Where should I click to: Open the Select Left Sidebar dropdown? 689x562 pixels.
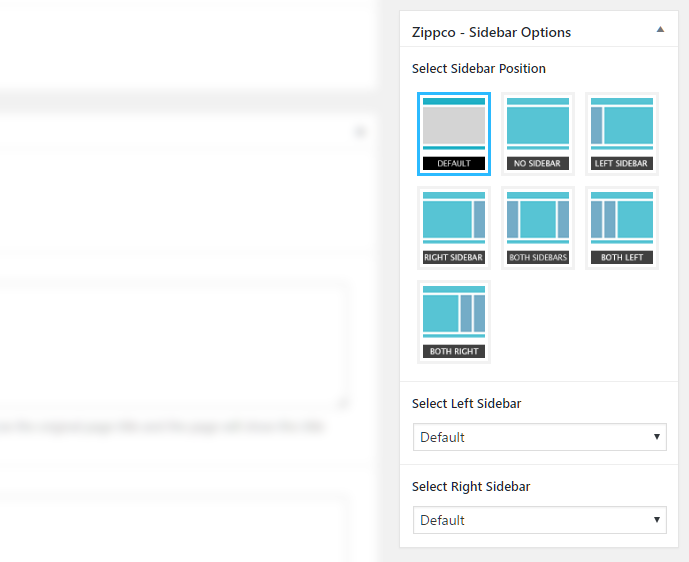click(x=540, y=437)
